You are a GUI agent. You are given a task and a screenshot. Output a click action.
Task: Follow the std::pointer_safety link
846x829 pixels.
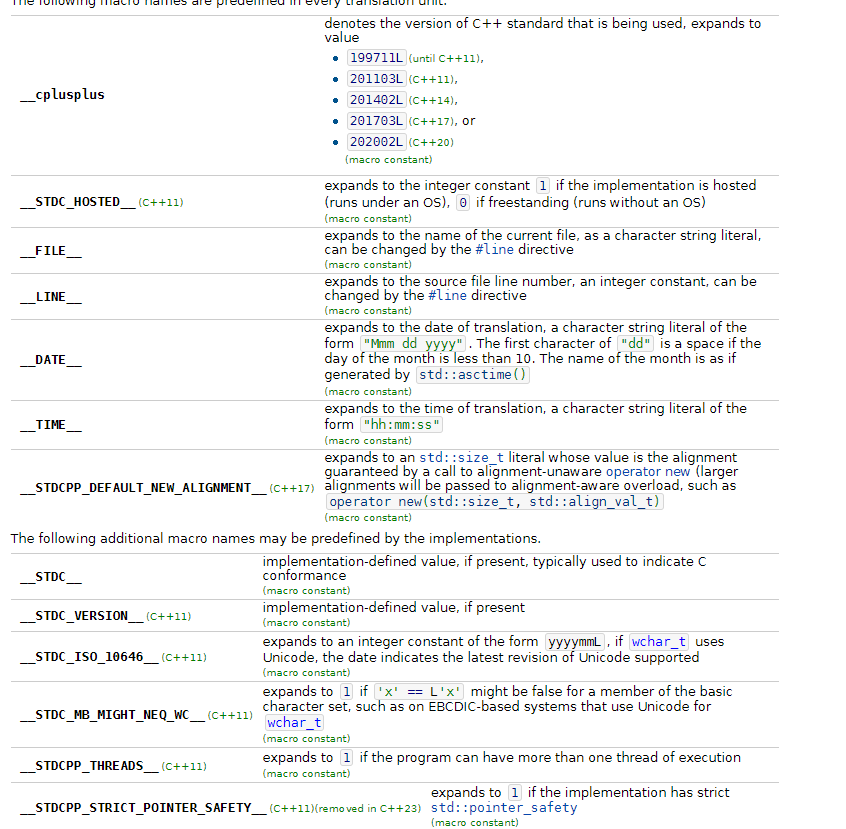coord(504,807)
